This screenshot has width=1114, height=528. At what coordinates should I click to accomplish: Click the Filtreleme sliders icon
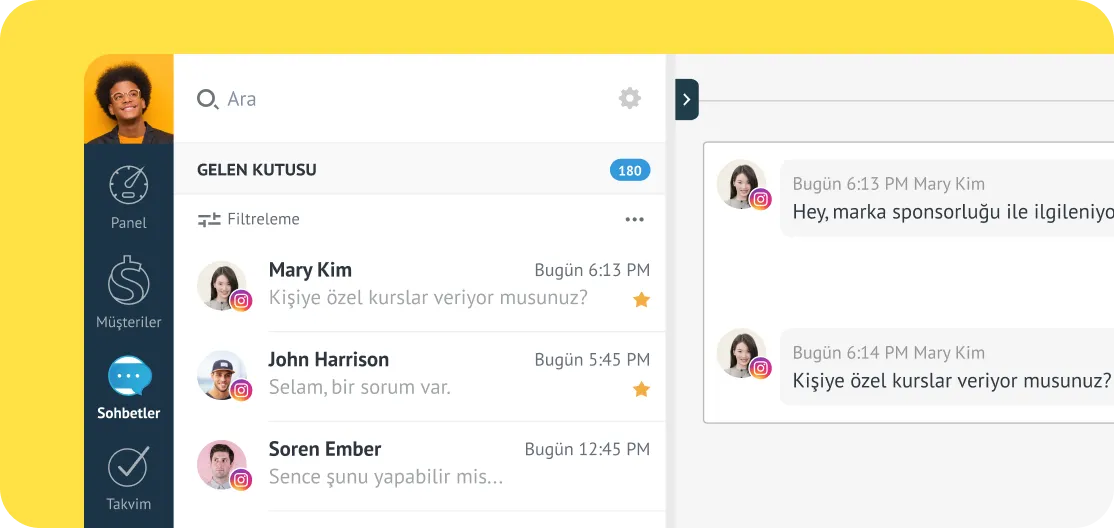[x=209, y=219]
